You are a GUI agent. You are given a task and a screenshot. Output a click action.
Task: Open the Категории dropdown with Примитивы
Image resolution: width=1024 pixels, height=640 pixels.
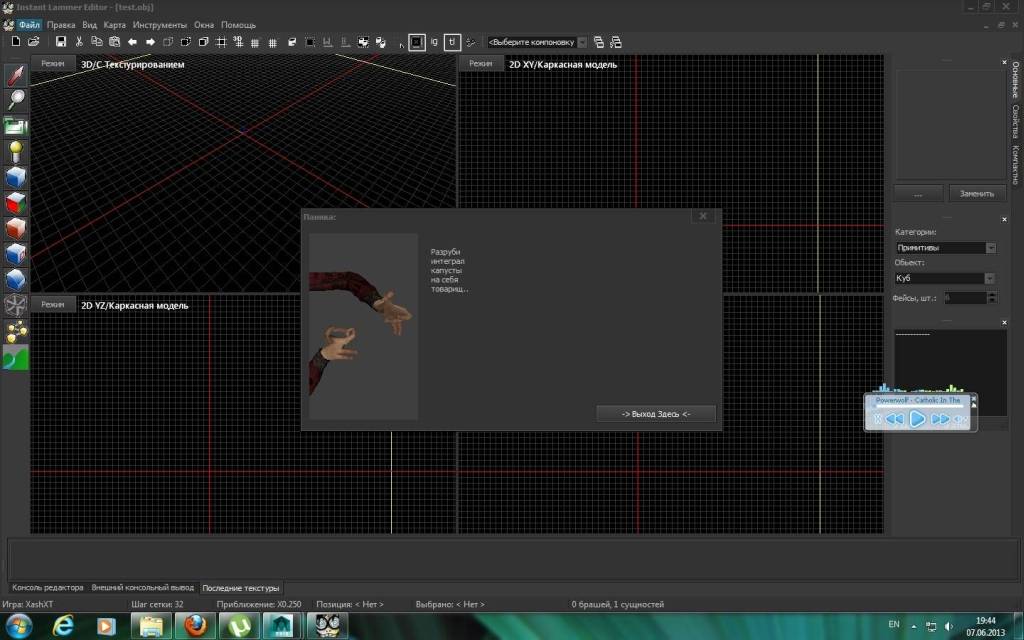pos(945,247)
